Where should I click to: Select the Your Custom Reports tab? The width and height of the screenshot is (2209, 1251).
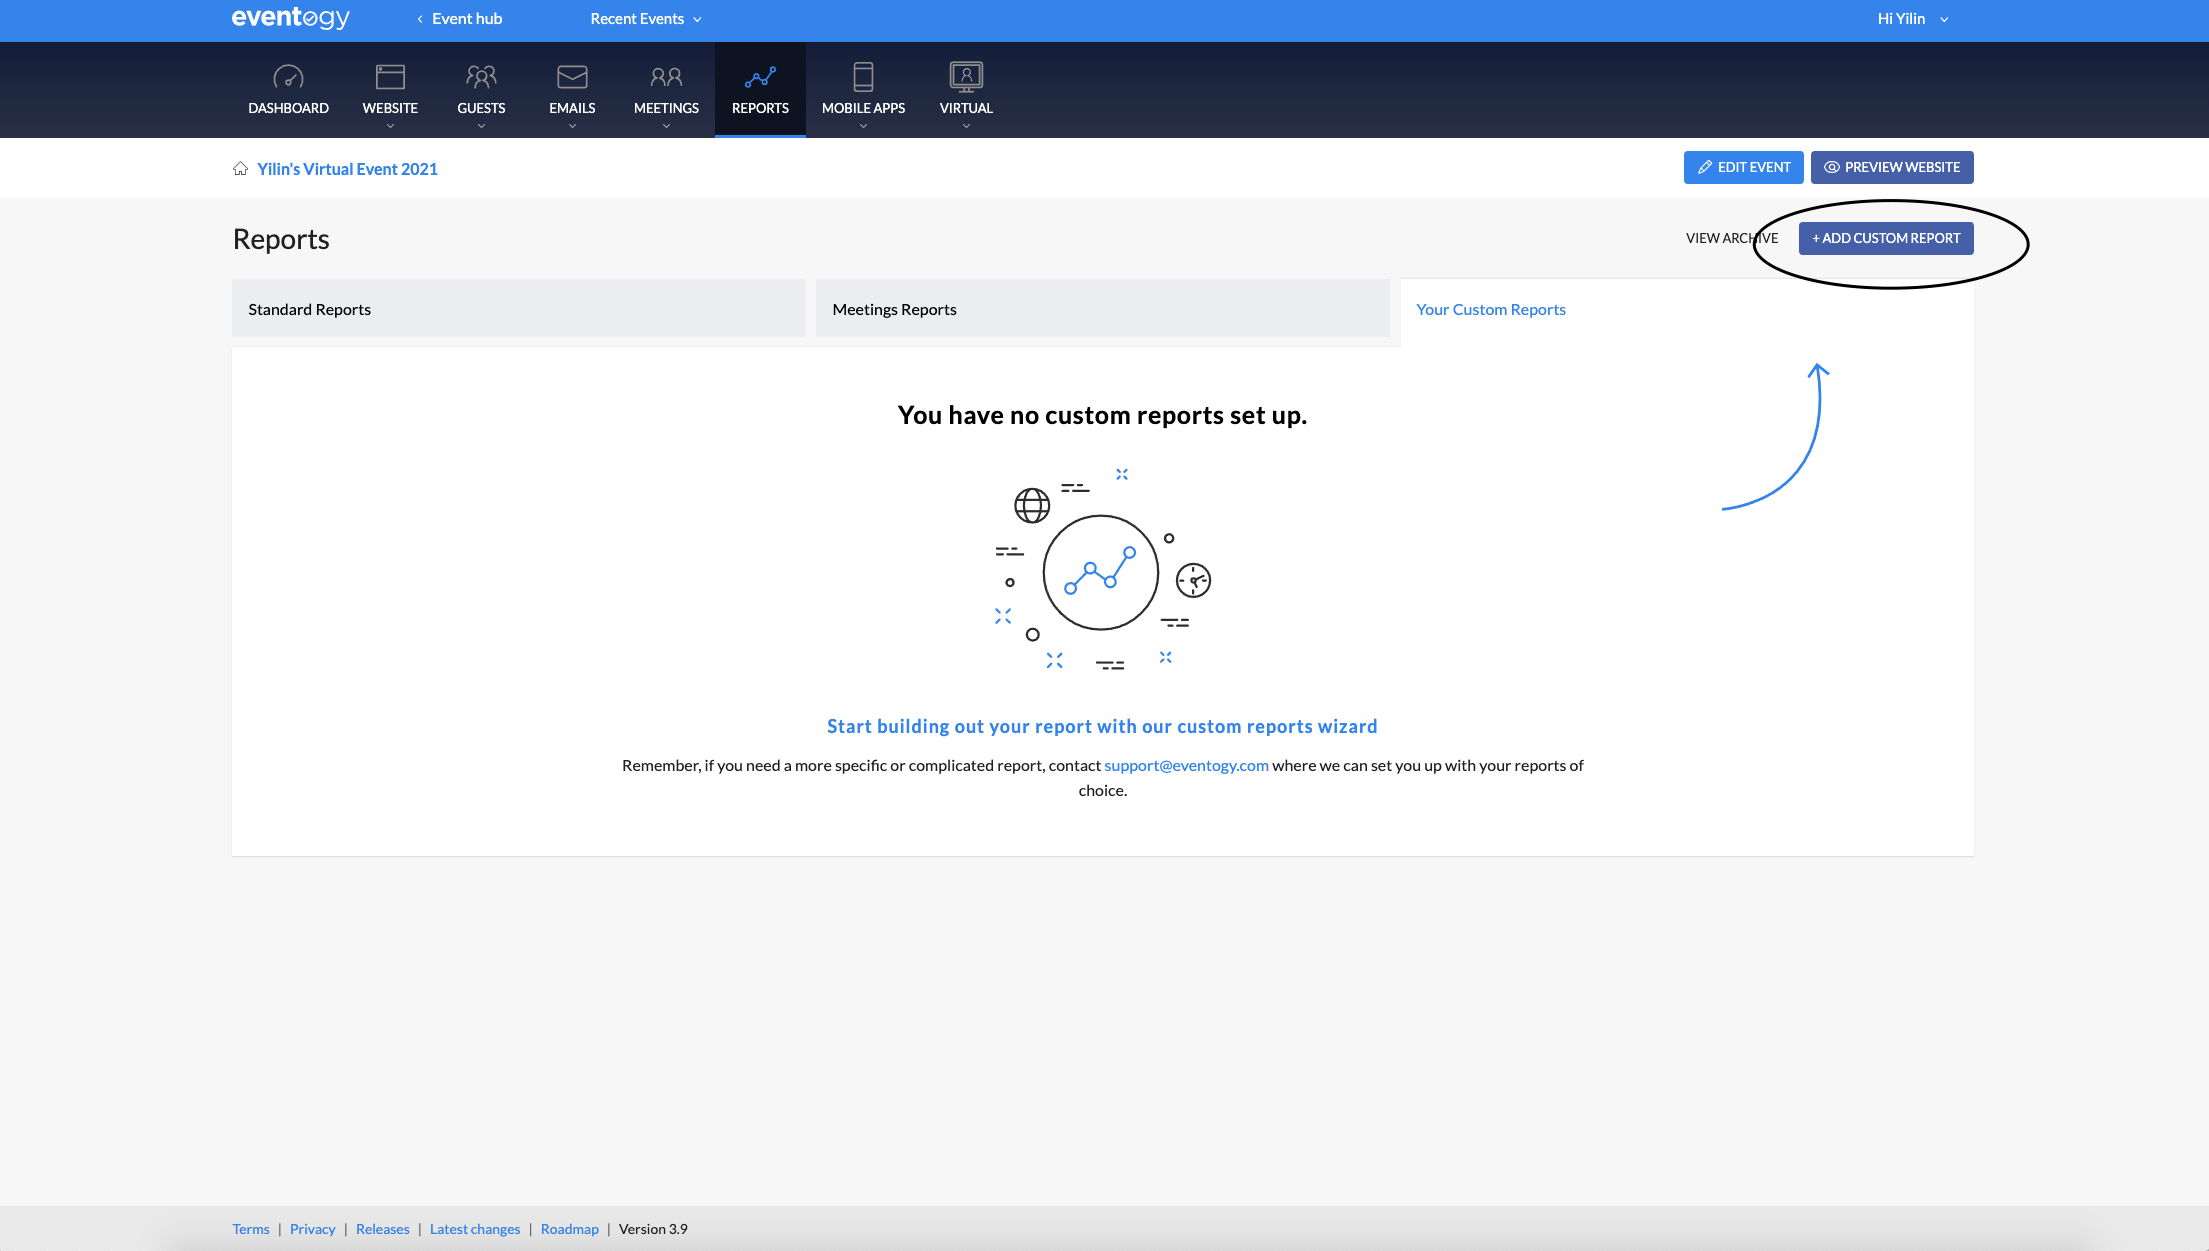[1490, 309]
